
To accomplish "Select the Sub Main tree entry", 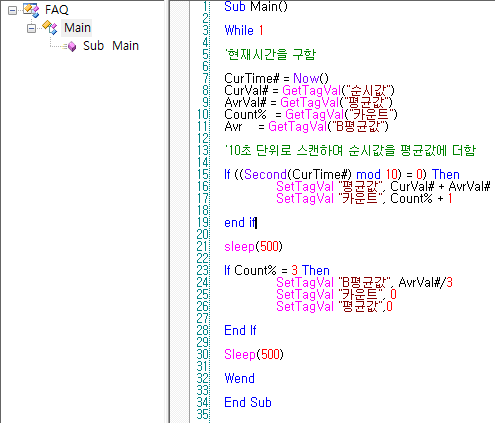I will tap(111, 46).
